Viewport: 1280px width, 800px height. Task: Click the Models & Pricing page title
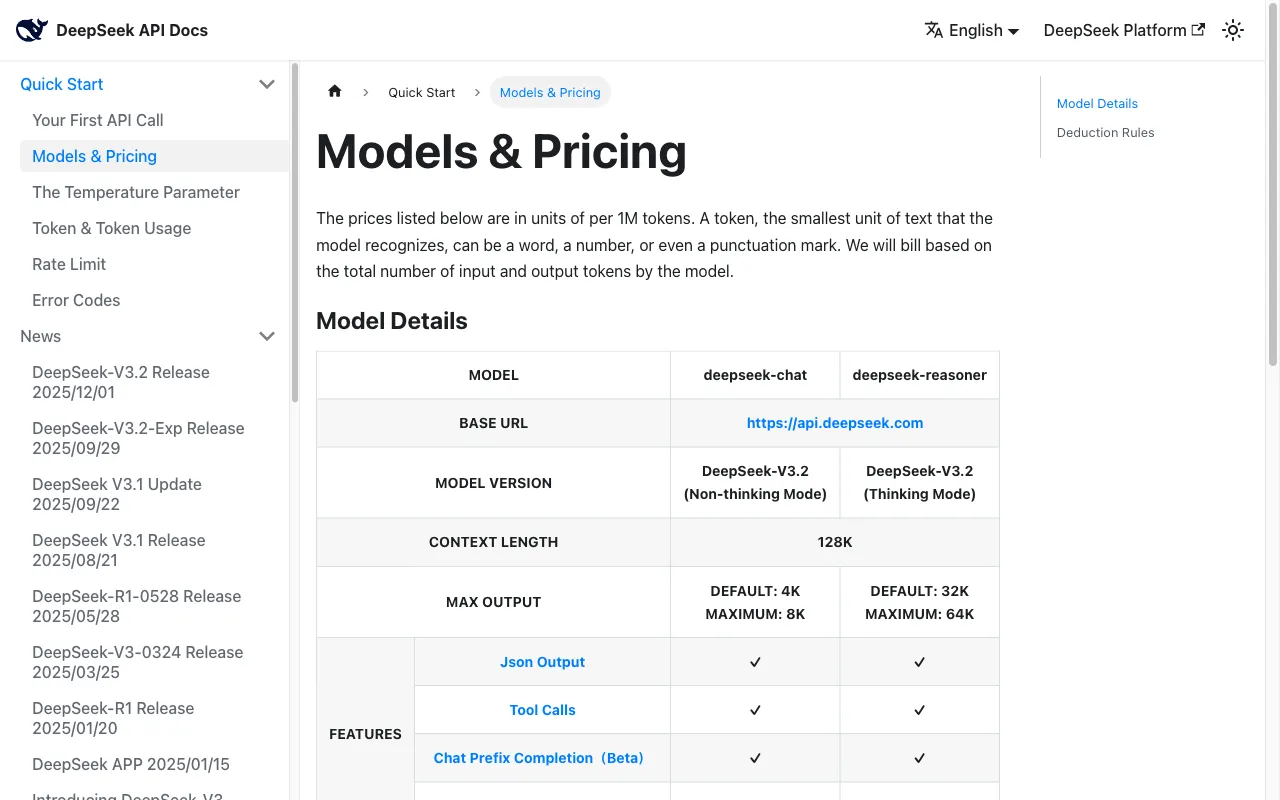pyautogui.click(x=501, y=152)
